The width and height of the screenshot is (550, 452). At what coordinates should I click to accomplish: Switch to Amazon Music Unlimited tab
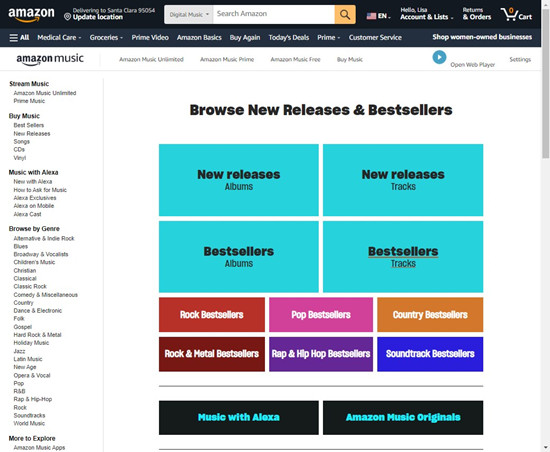[151, 59]
